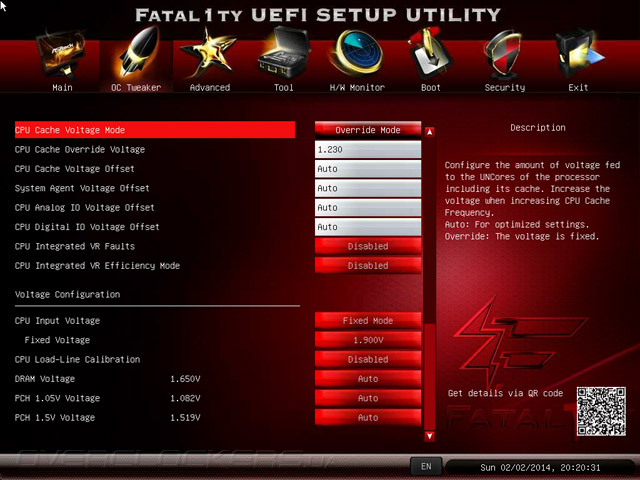Edit the CPU Digital IO Voltage Offset field
This screenshot has height=480, width=640.
368,227
